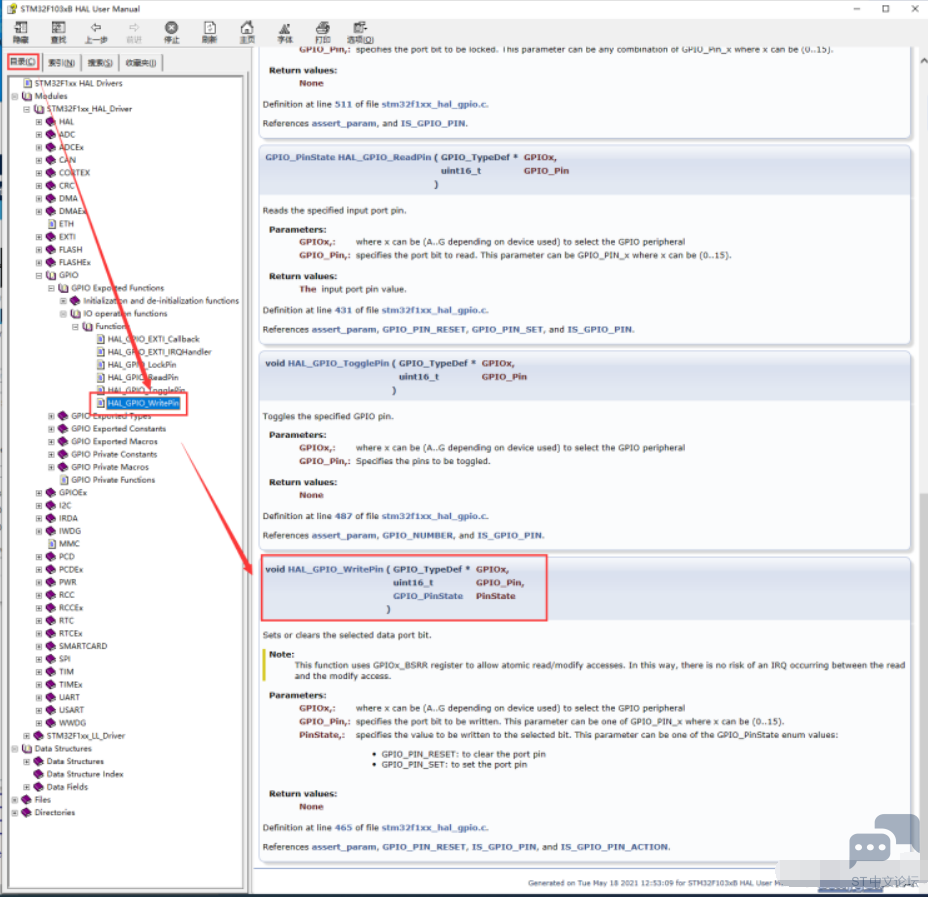Expand the GPIO Exported Constants node
Viewport: 928px width, 897px height.
coord(51,429)
